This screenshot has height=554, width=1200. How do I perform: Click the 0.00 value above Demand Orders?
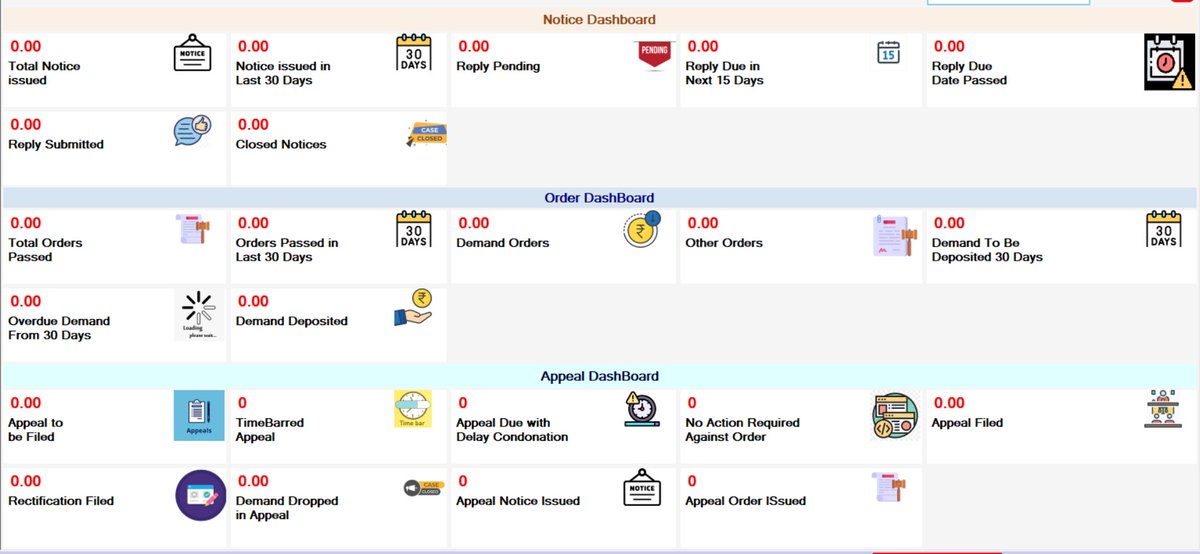pyautogui.click(x=473, y=223)
